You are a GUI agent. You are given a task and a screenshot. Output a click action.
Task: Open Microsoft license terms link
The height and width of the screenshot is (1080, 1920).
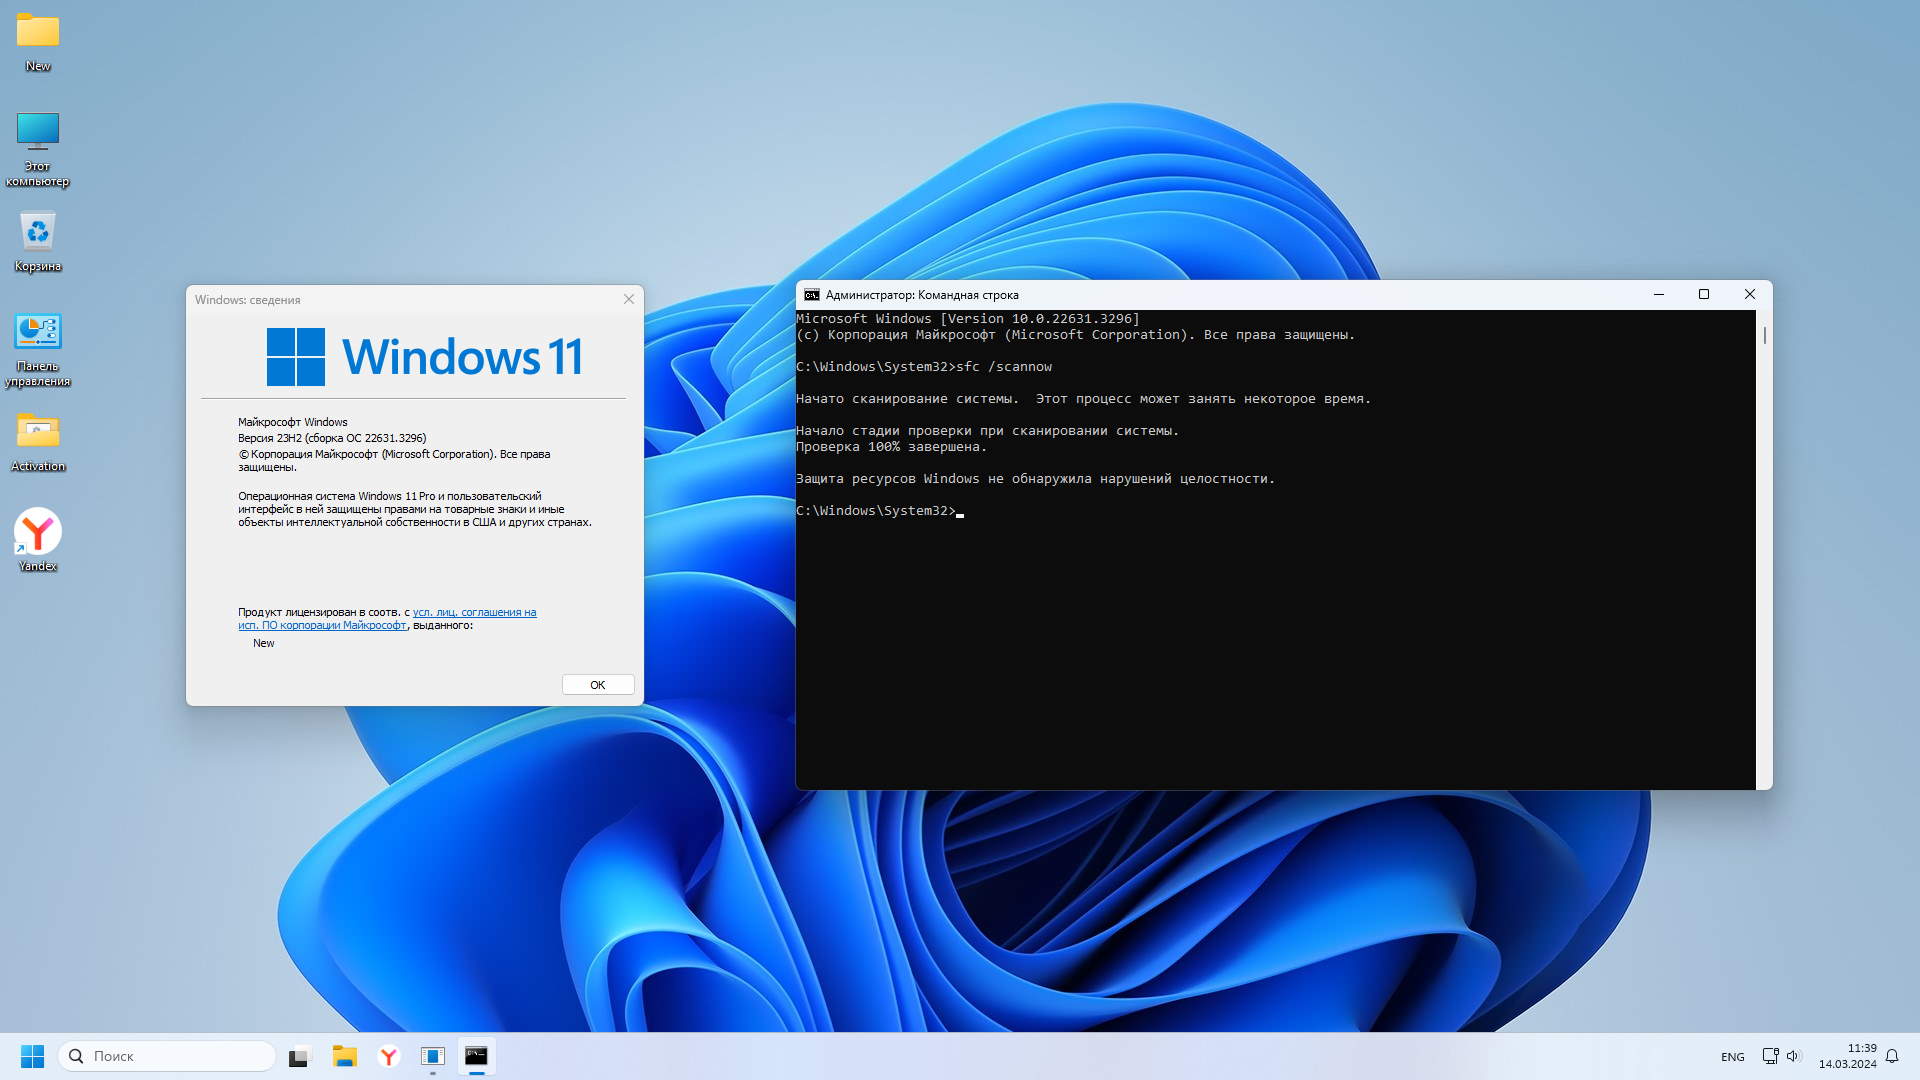(474, 612)
